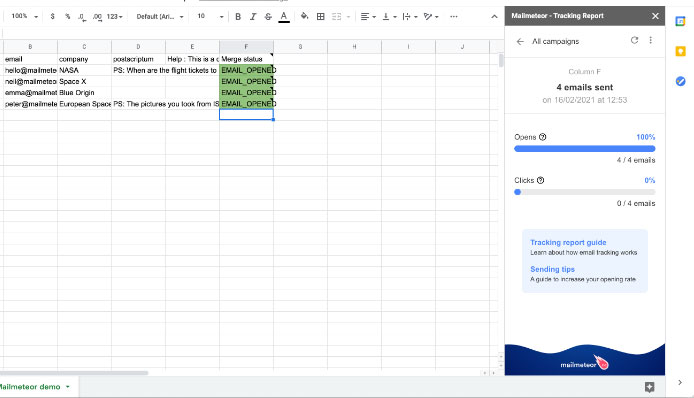The height and width of the screenshot is (398, 694).
Task: Open Mailmeteor demo tab menu arrow
Action: click(x=68, y=386)
